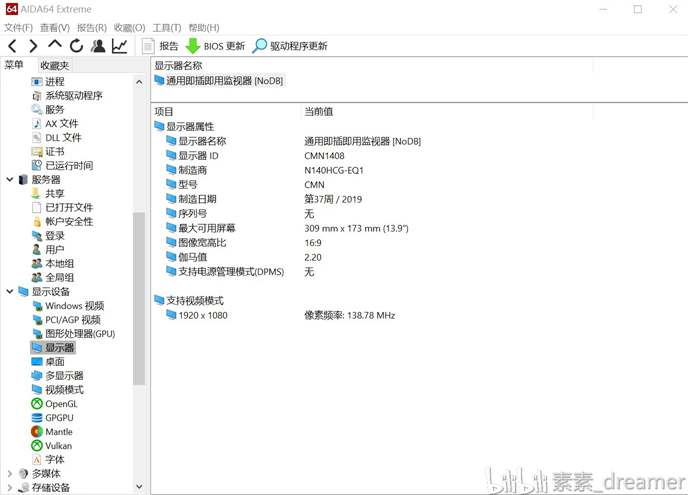Collapse the 显示设备 tree node

tap(10, 291)
